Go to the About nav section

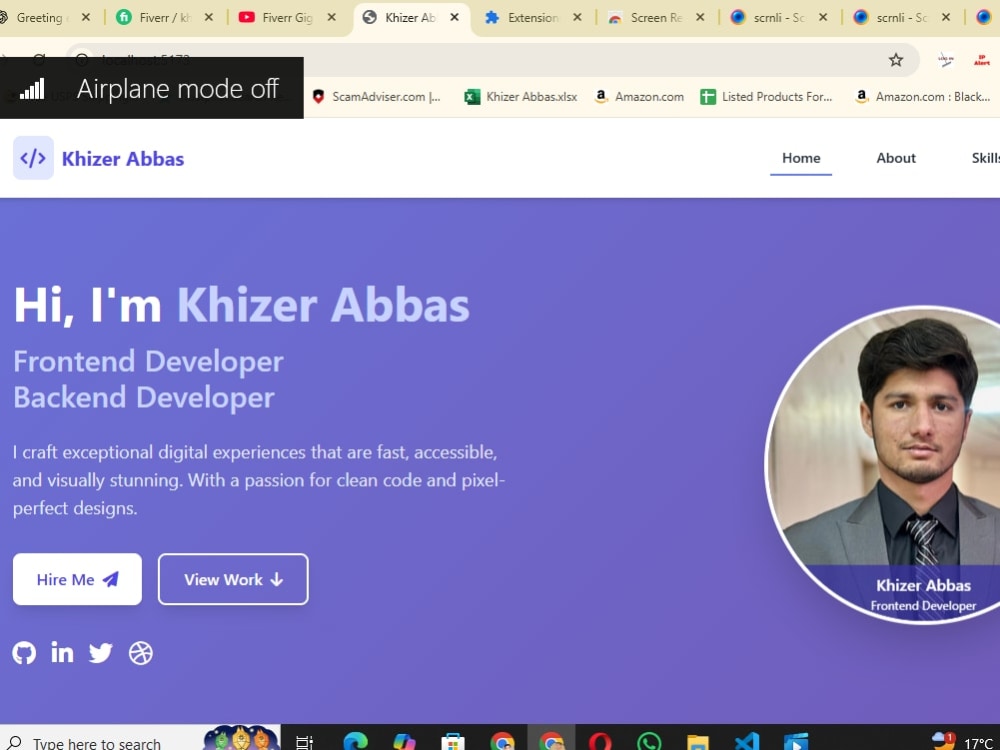point(895,158)
